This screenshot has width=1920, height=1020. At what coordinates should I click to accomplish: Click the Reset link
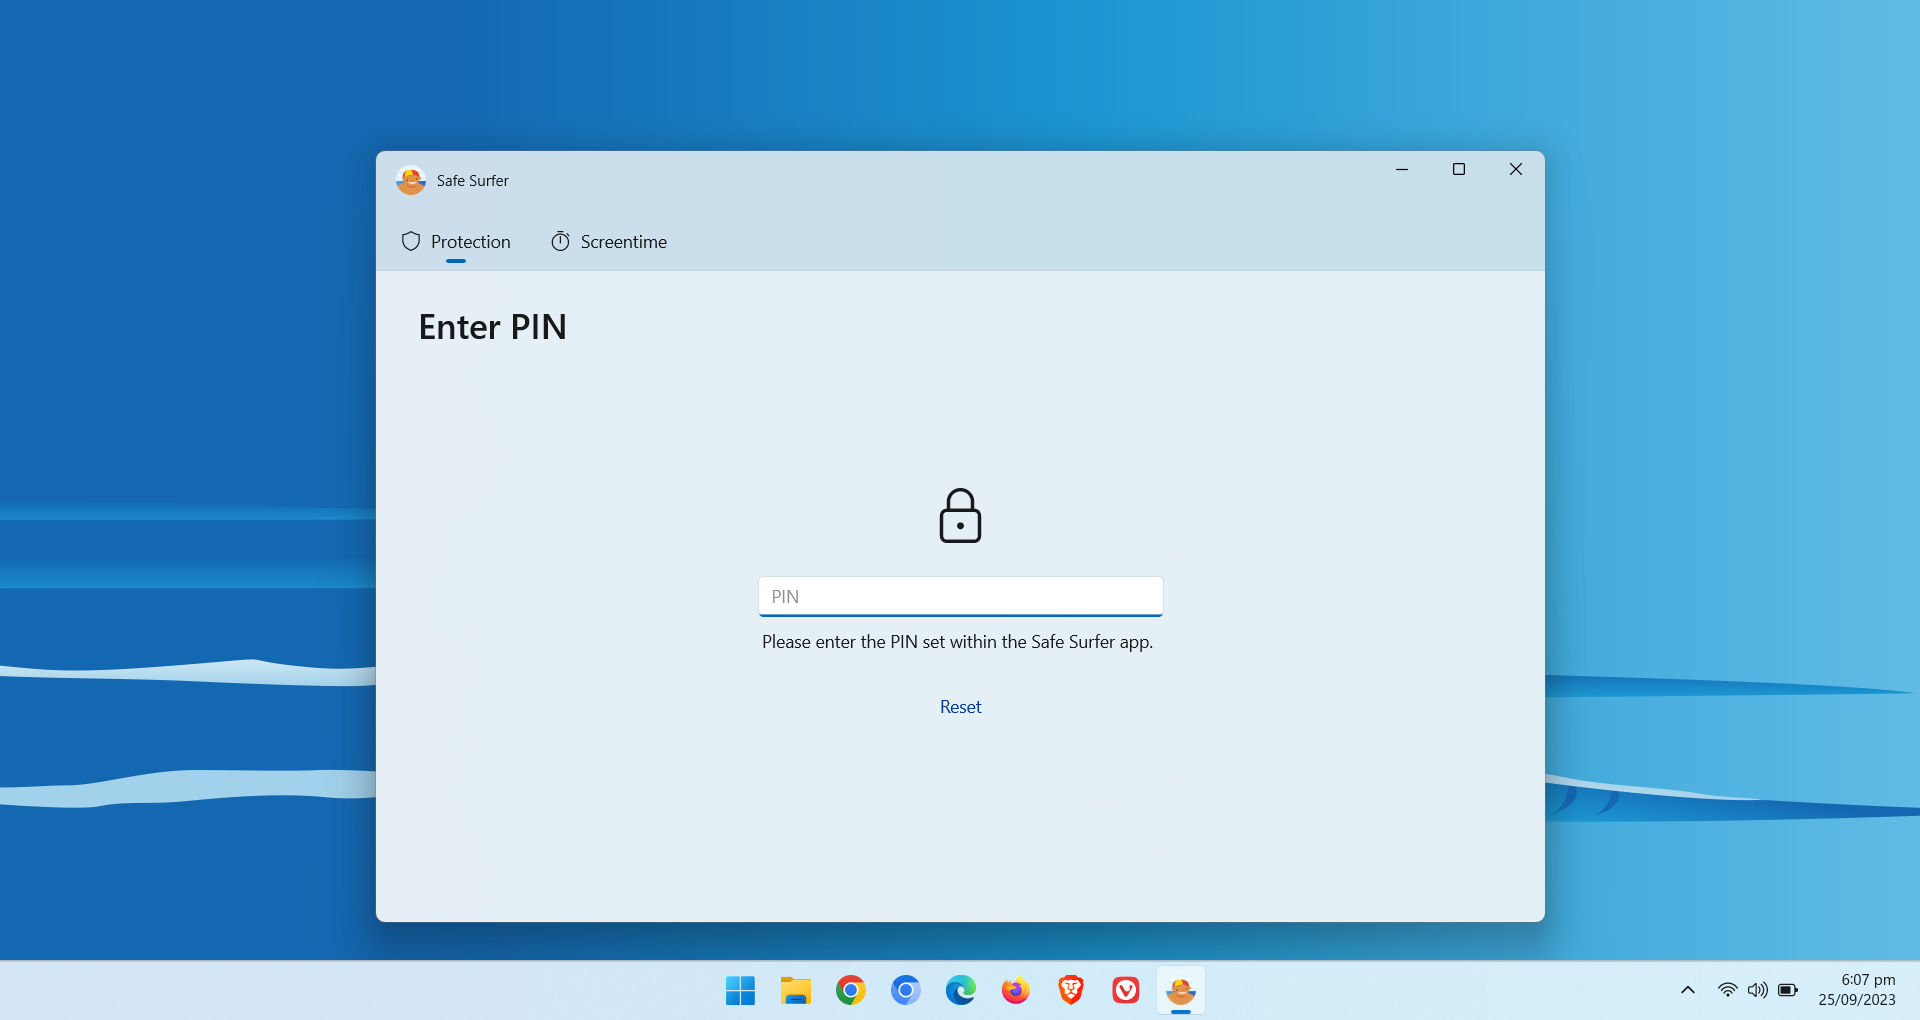(960, 707)
